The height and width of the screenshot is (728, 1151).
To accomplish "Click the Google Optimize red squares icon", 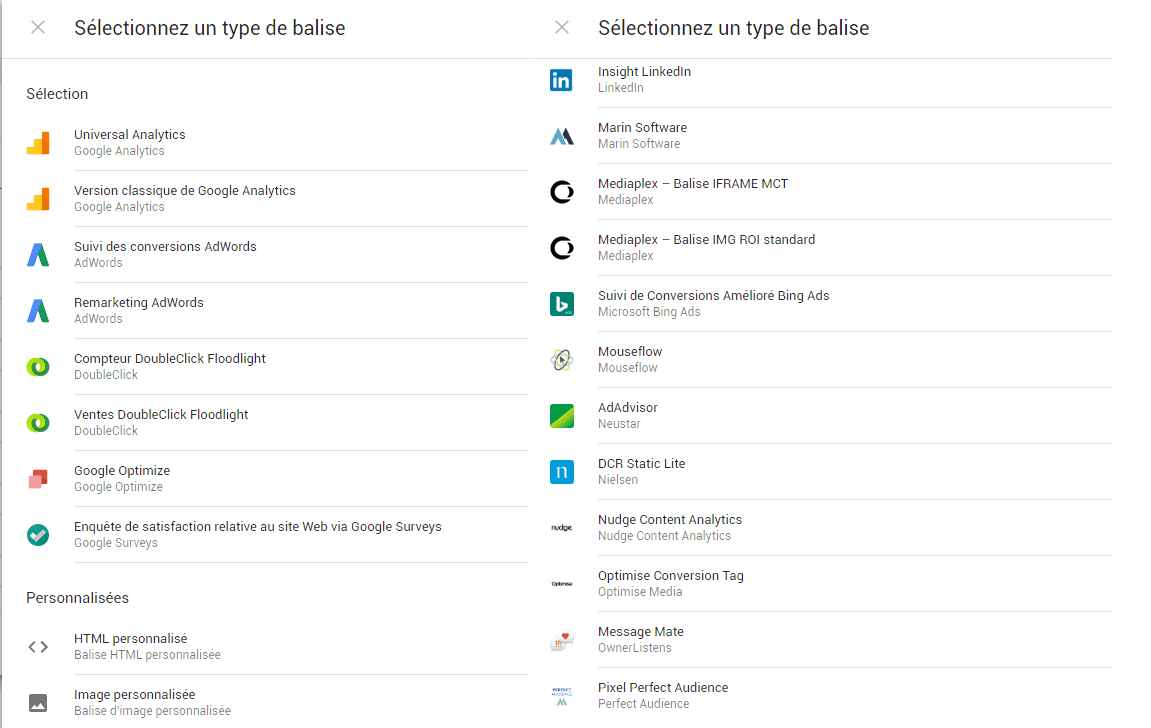I will click(x=38, y=478).
